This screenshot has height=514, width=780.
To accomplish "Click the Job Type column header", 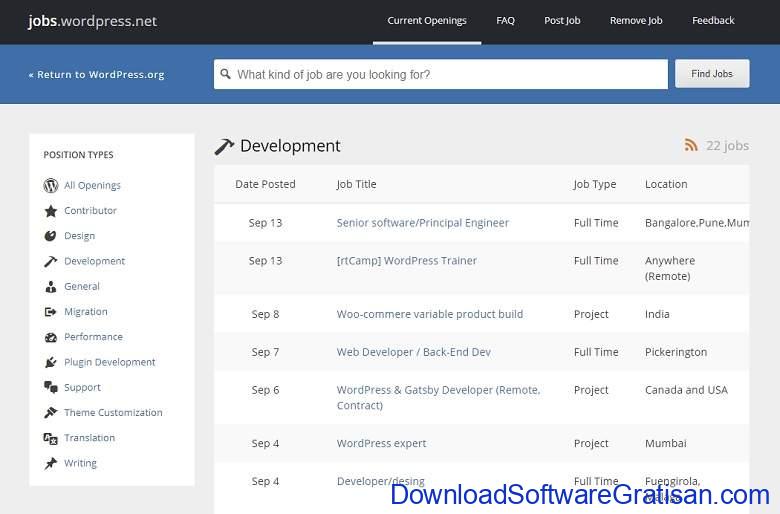I will [594, 184].
